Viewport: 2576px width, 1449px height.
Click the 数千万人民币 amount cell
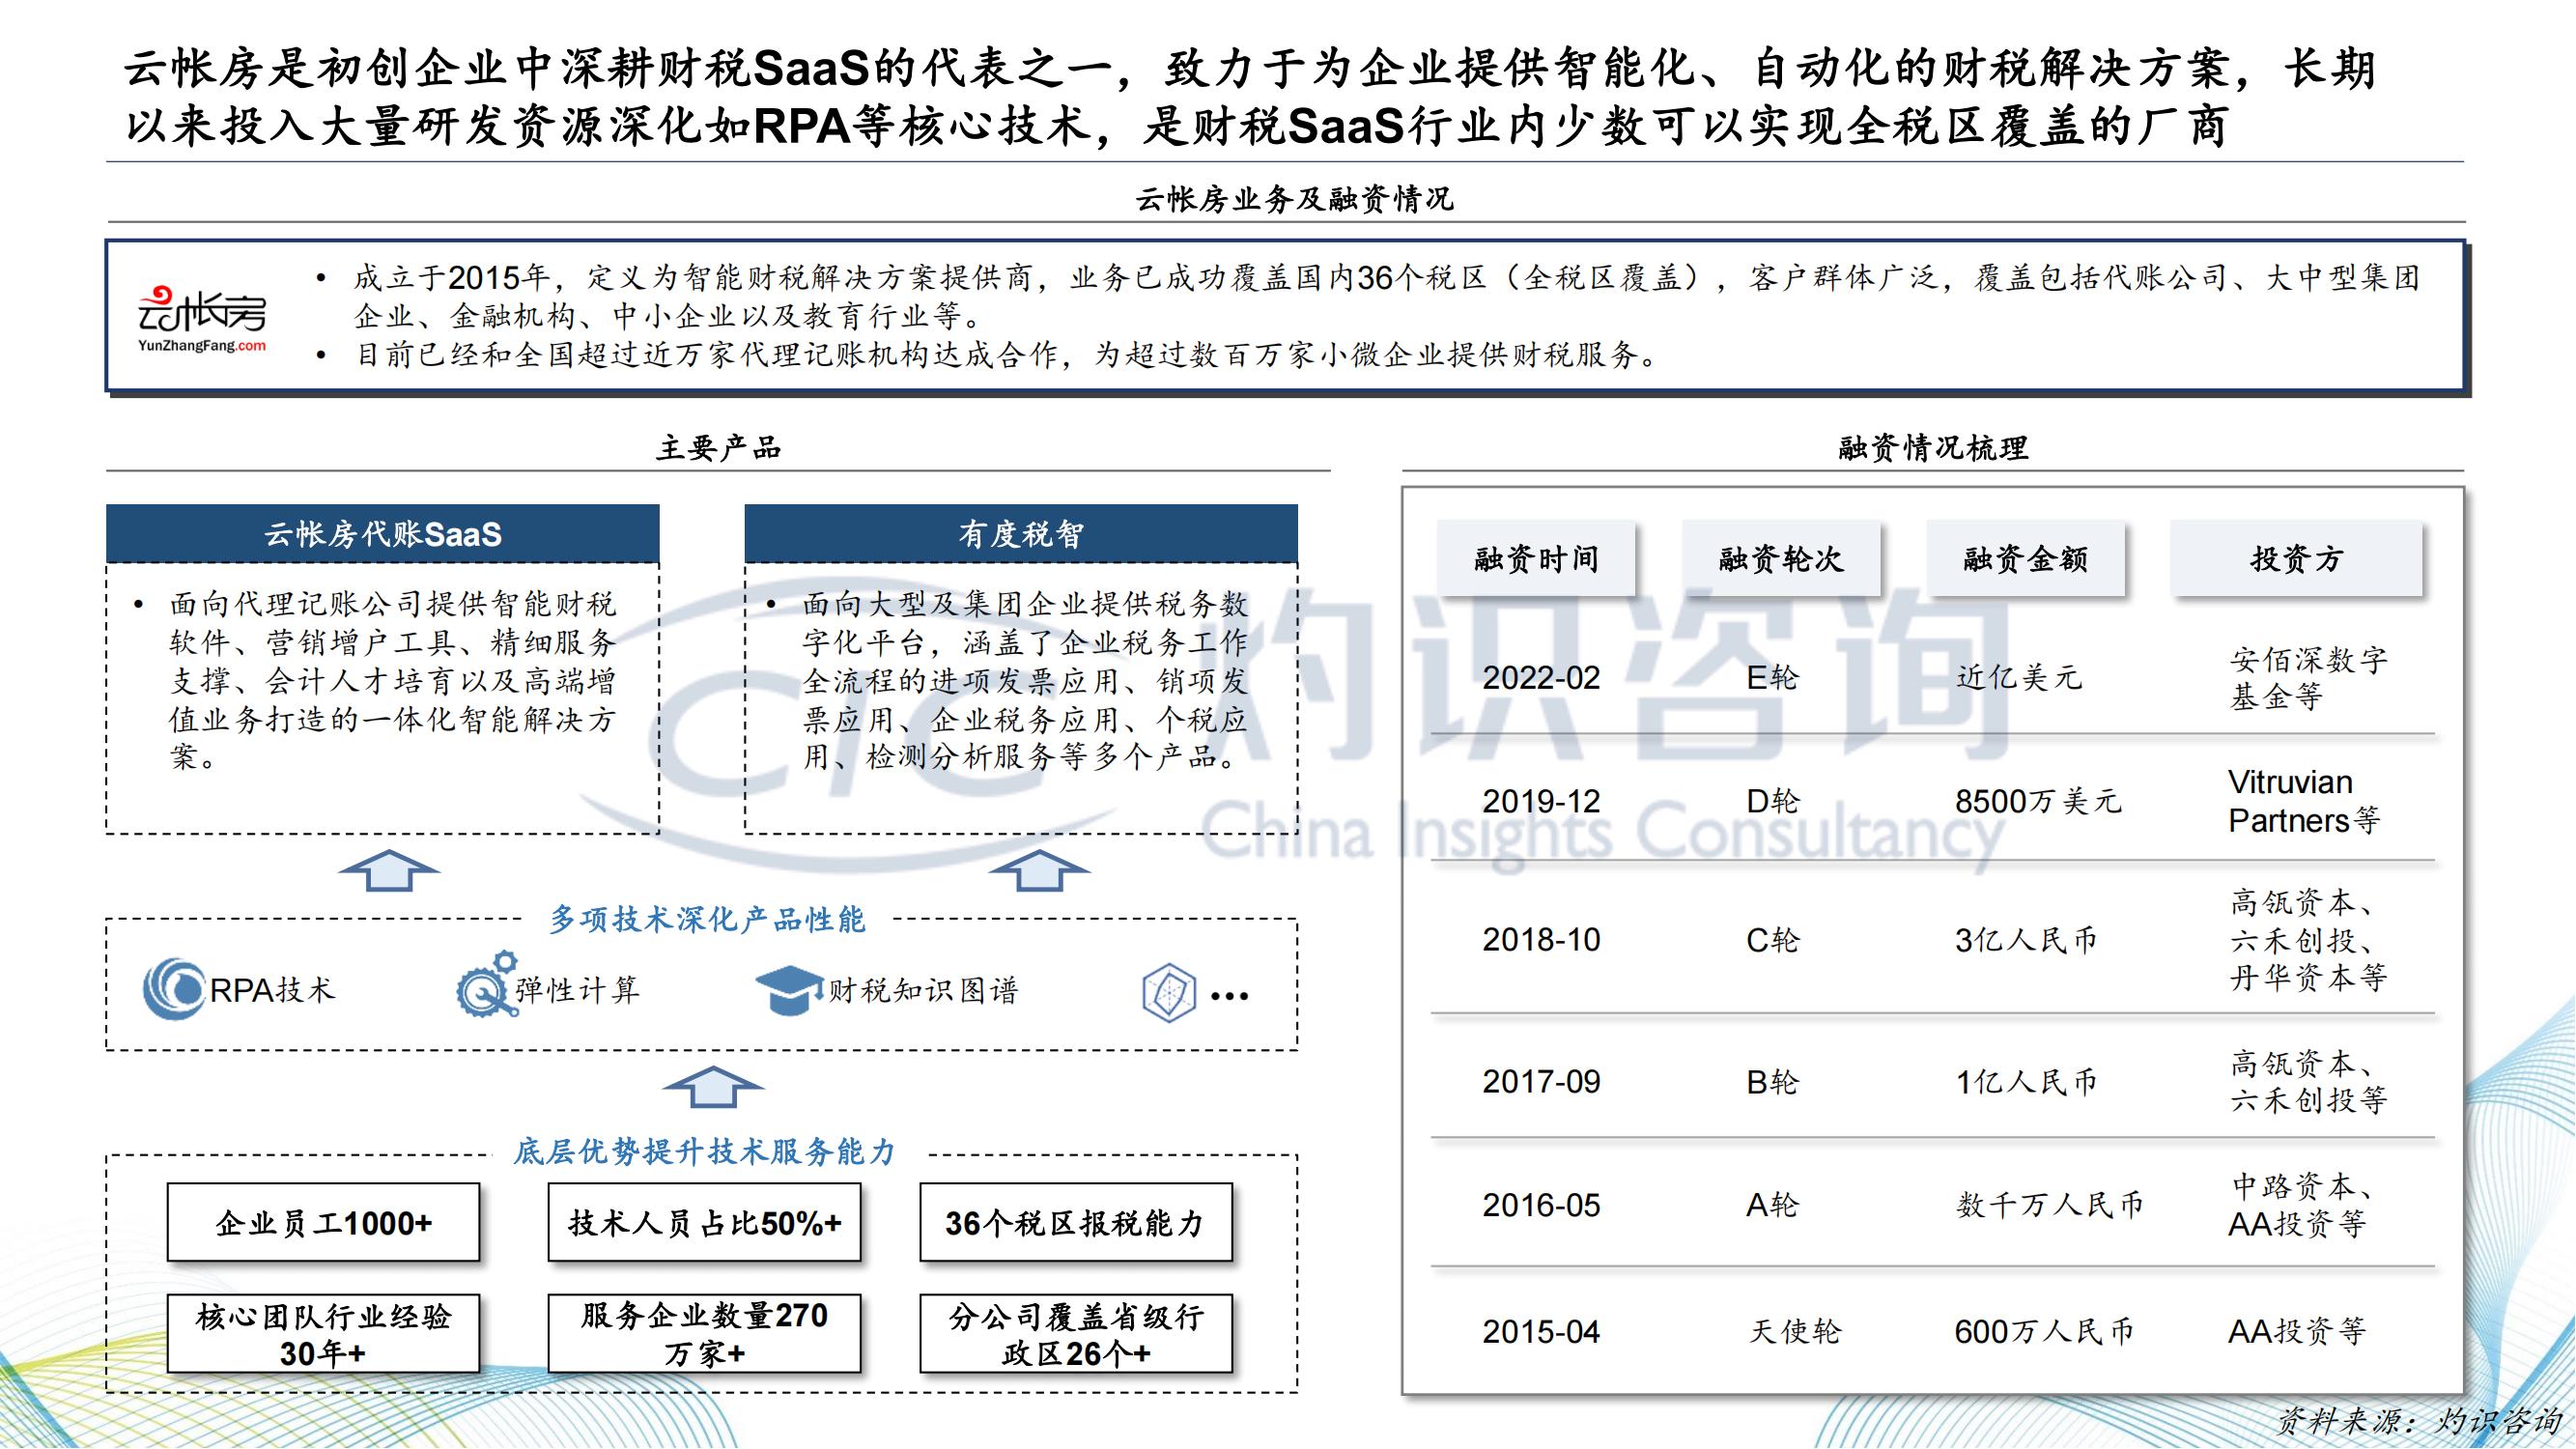[2050, 1205]
